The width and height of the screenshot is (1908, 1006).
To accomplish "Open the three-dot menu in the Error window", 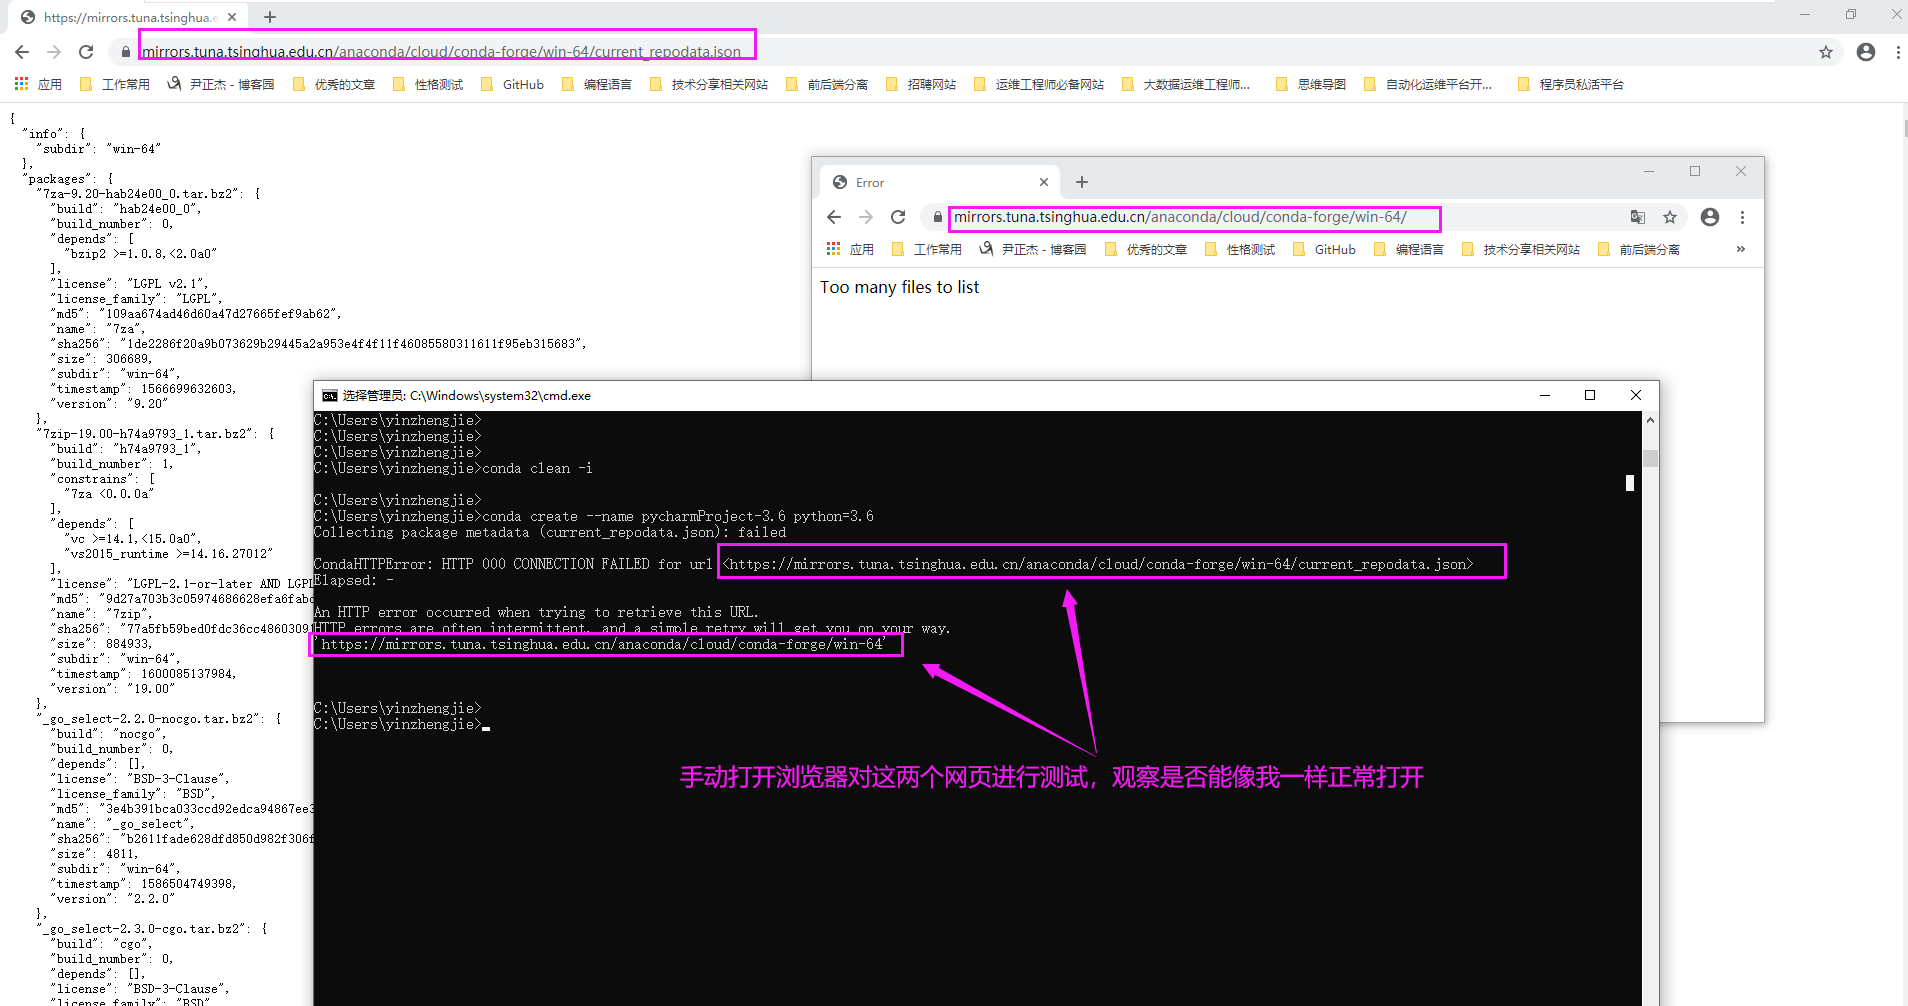I will 1742,217.
